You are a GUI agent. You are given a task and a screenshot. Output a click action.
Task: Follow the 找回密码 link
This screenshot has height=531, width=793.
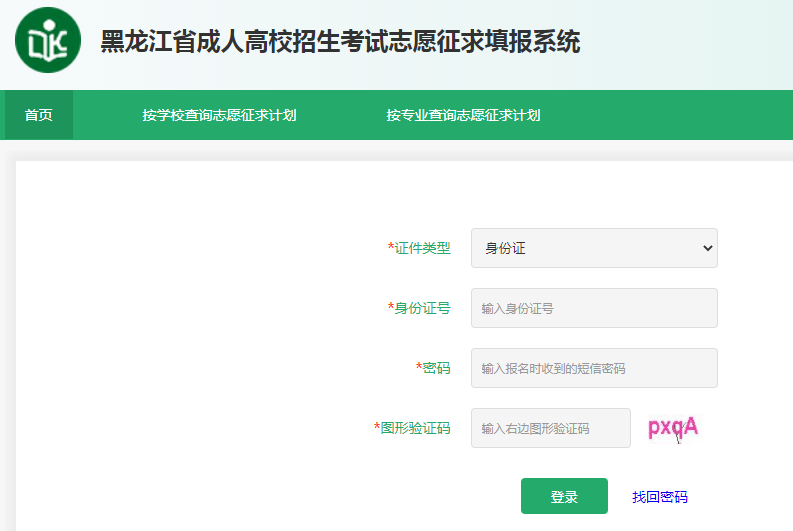[x=659, y=497]
